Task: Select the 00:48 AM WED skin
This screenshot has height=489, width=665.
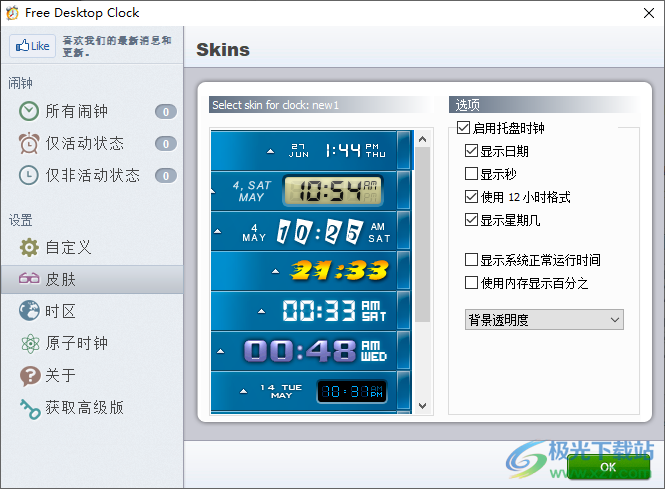Action: [x=311, y=351]
